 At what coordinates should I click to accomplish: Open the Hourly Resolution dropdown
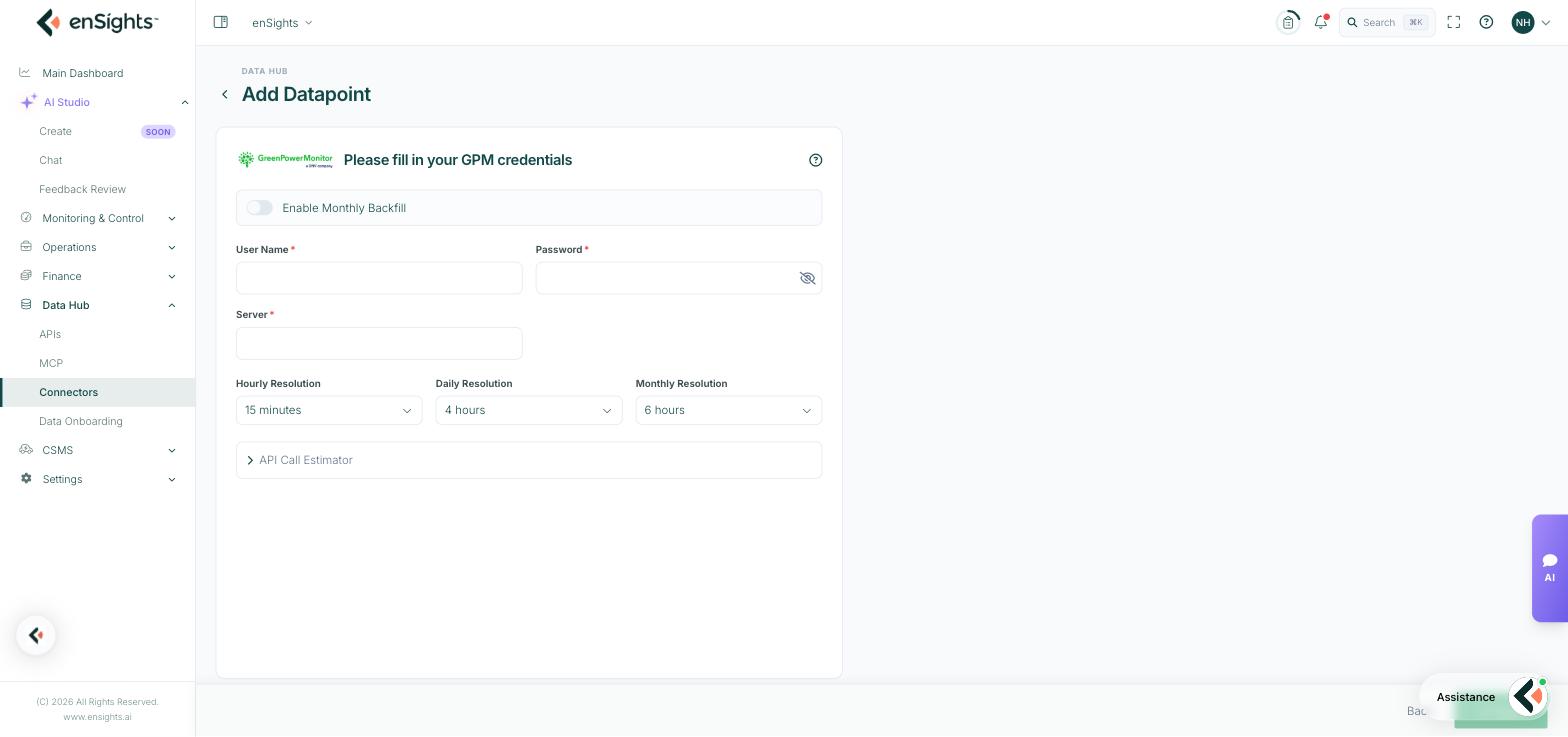click(329, 410)
